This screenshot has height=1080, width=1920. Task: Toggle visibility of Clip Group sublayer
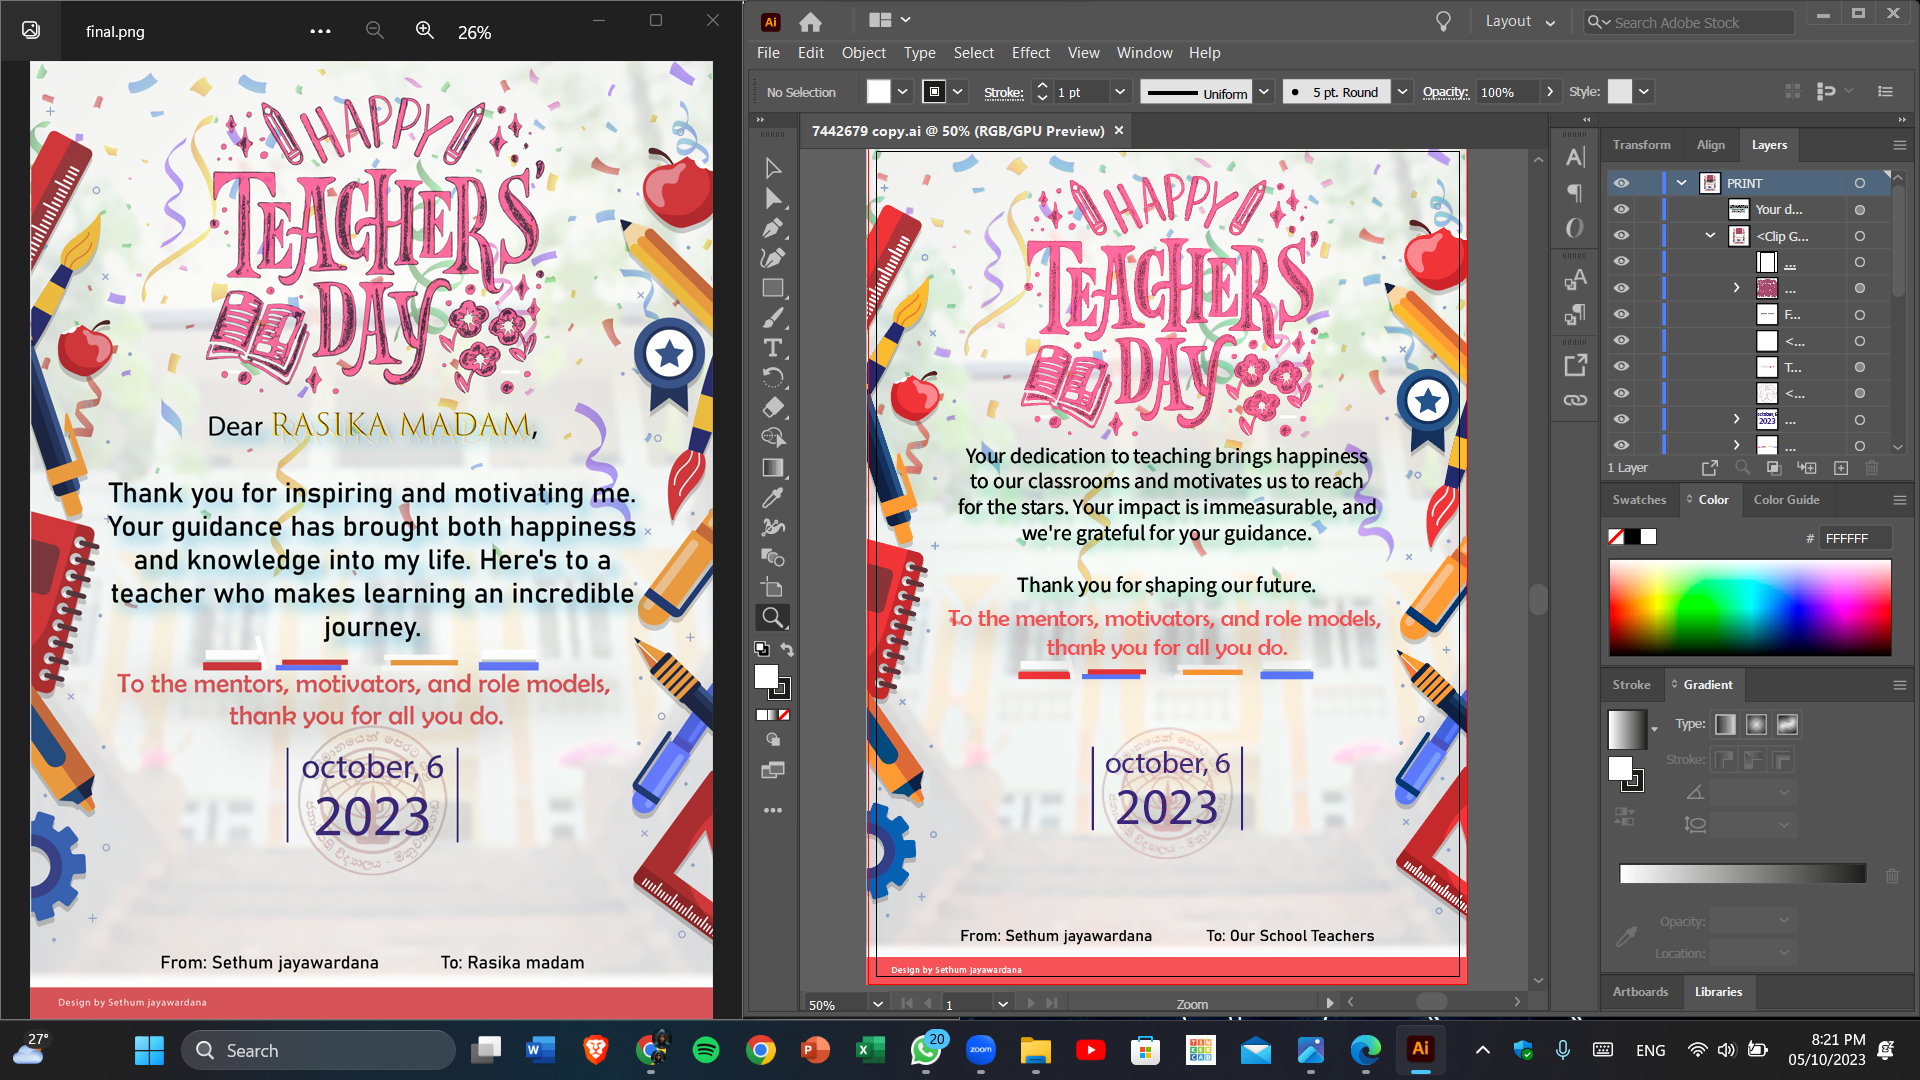click(x=1621, y=236)
